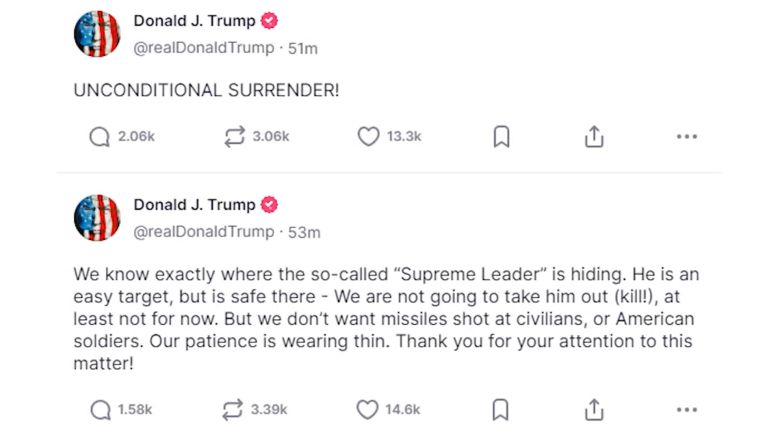780x438 pixels.
Task: Open @realDonaldTrump handle on the first post
Action: (x=203, y=47)
